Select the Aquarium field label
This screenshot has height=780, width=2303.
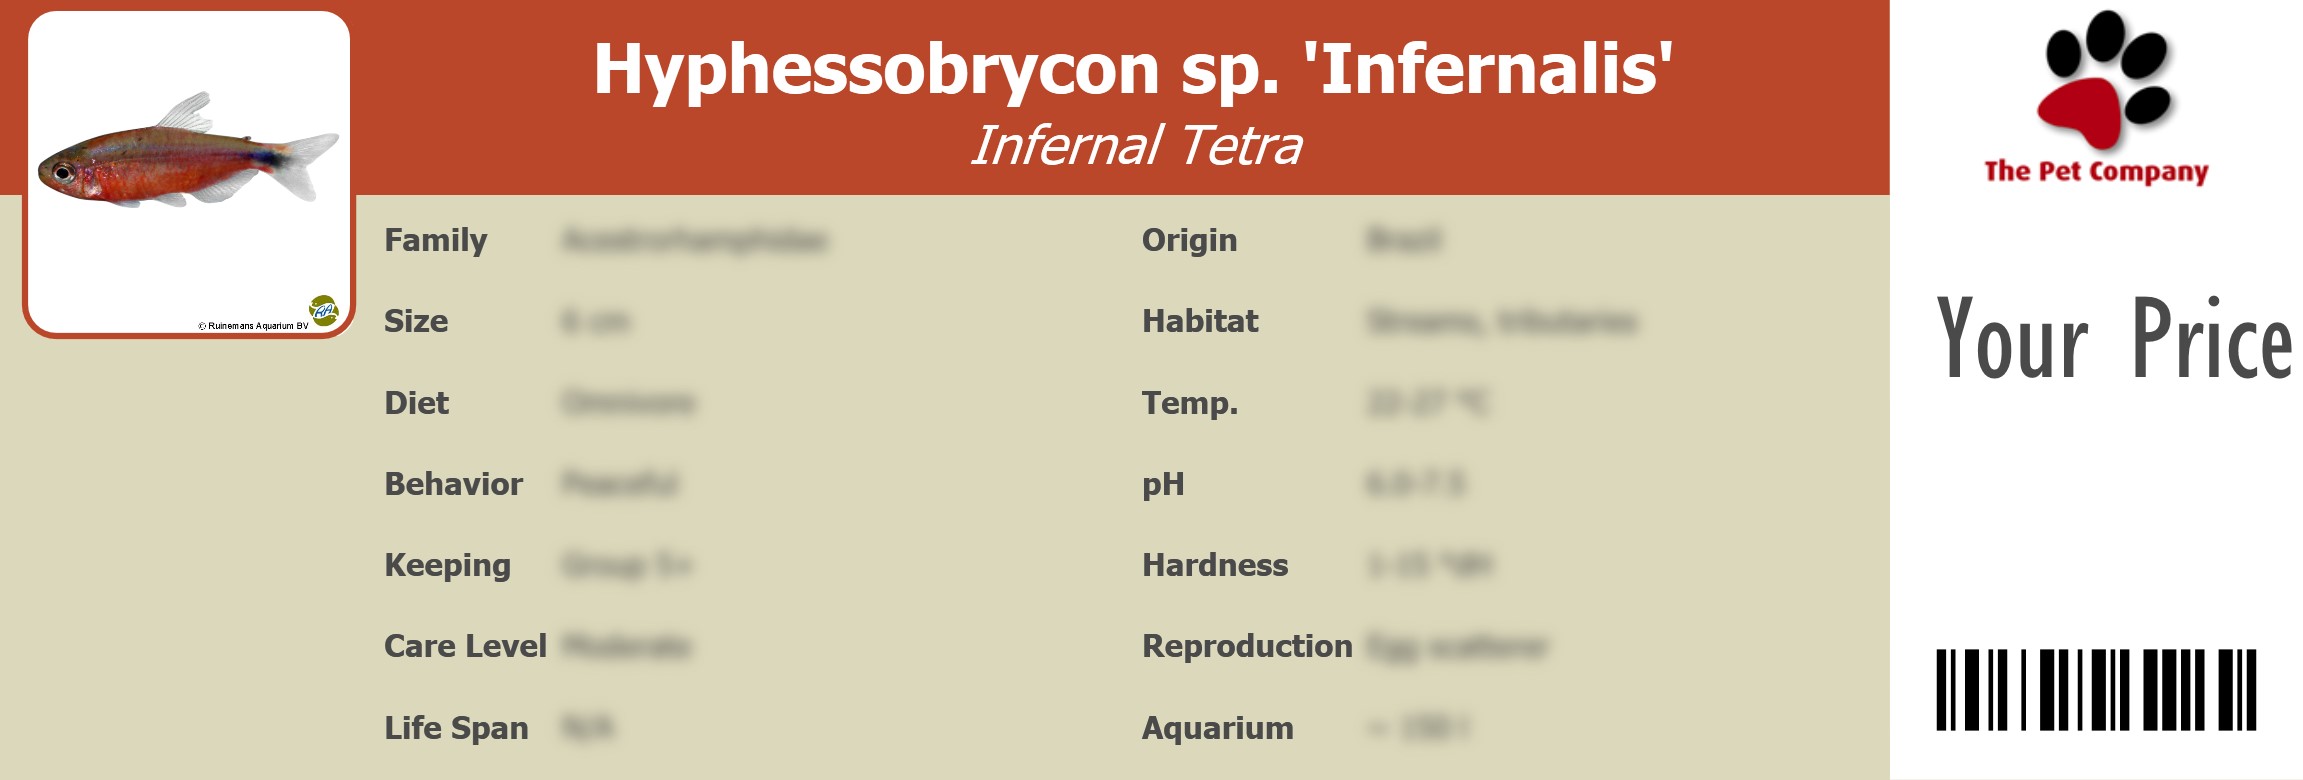[x=1217, y=728]
